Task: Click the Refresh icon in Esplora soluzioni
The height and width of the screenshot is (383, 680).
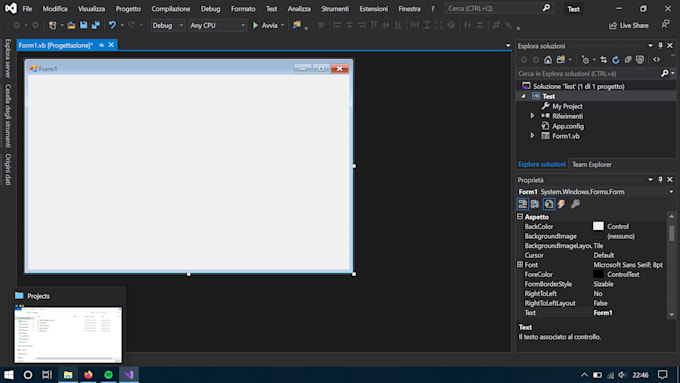Action: [x=616, y=60]
